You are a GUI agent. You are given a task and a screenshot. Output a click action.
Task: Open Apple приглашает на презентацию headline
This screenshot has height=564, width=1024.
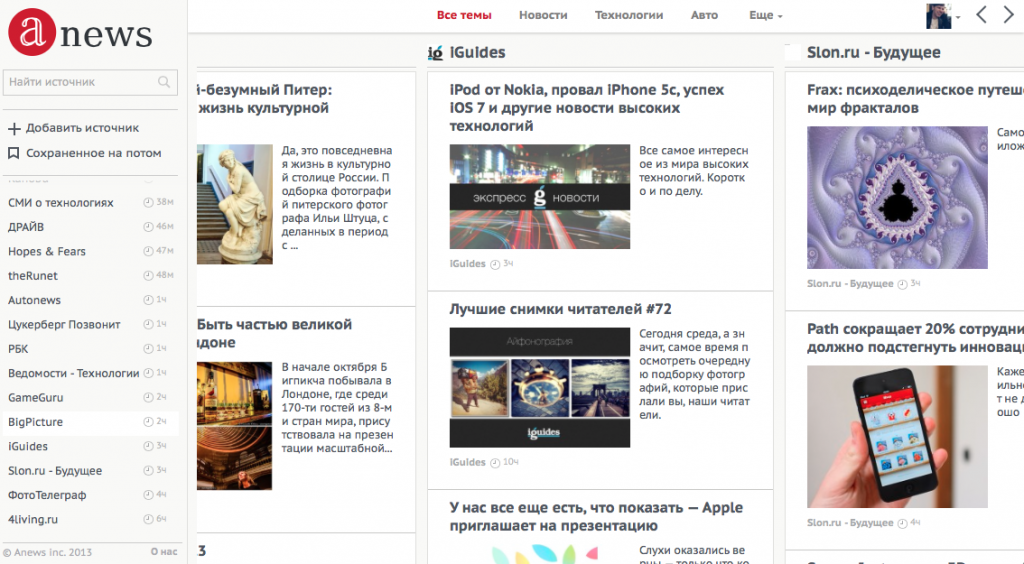[x=596, y=516]
